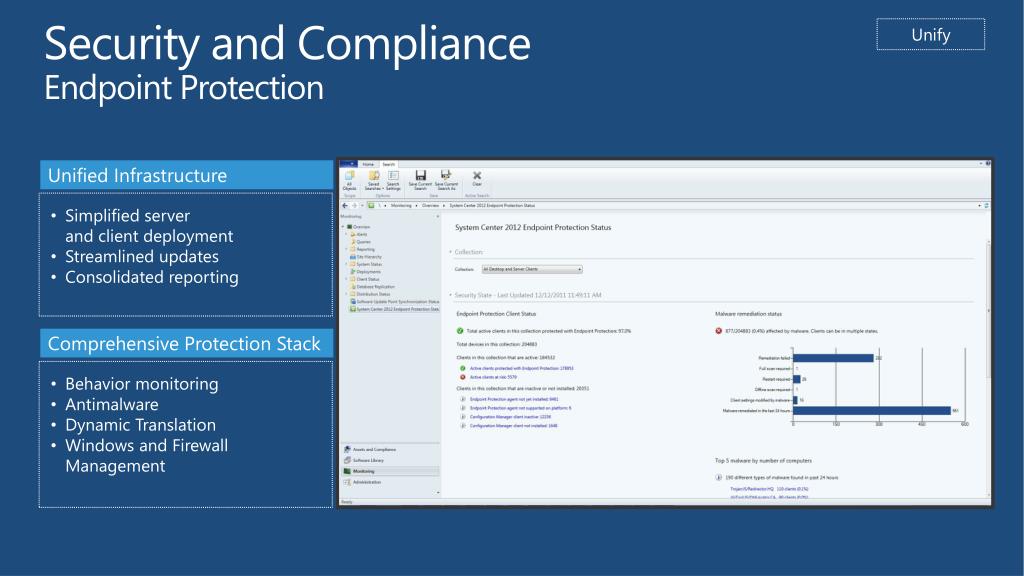Screen dimensions: 1024x576
Task: Open Endpoint Protection agent not yet installed link
Action: (514, 399)
